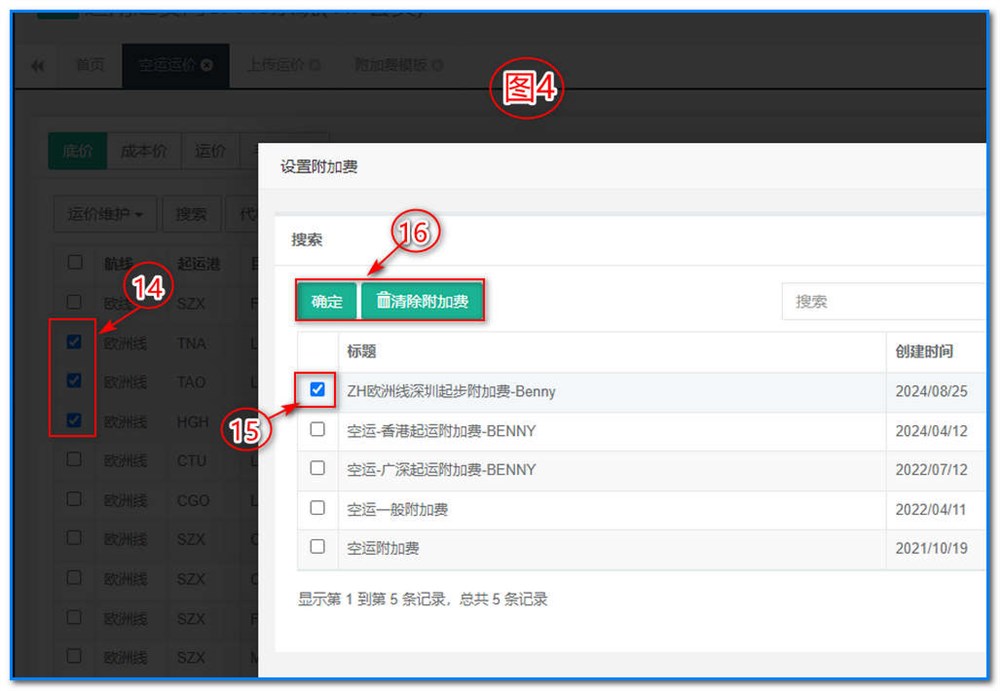The width and height of the screenshot is (1000, 691).
Task: Switch to the 底价 tab
Action: (x=78, y=150)
